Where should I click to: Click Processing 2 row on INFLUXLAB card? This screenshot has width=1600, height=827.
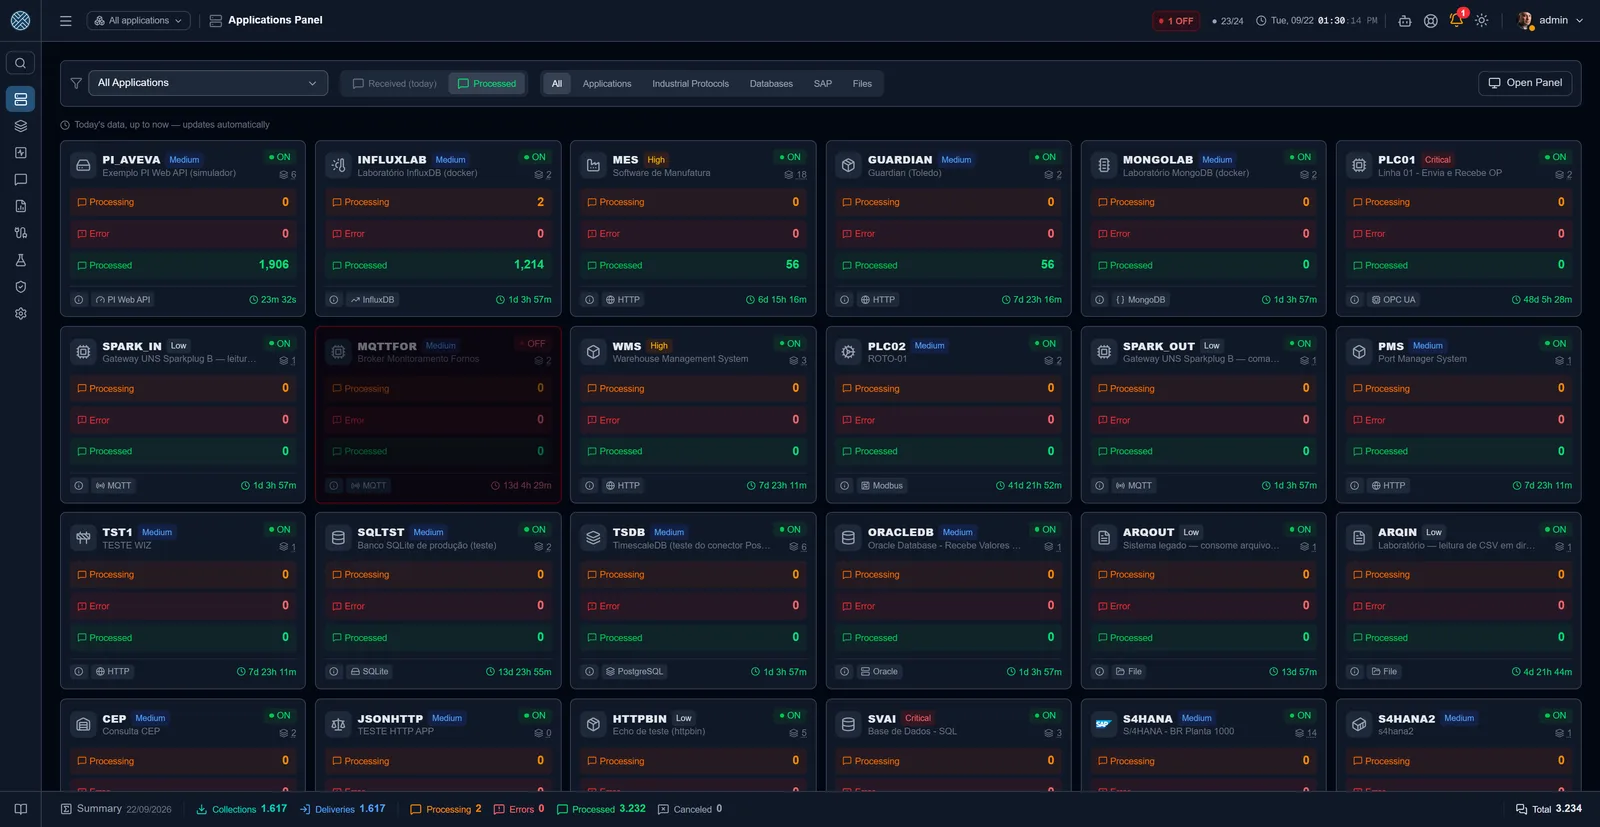(x=438, y=202)
